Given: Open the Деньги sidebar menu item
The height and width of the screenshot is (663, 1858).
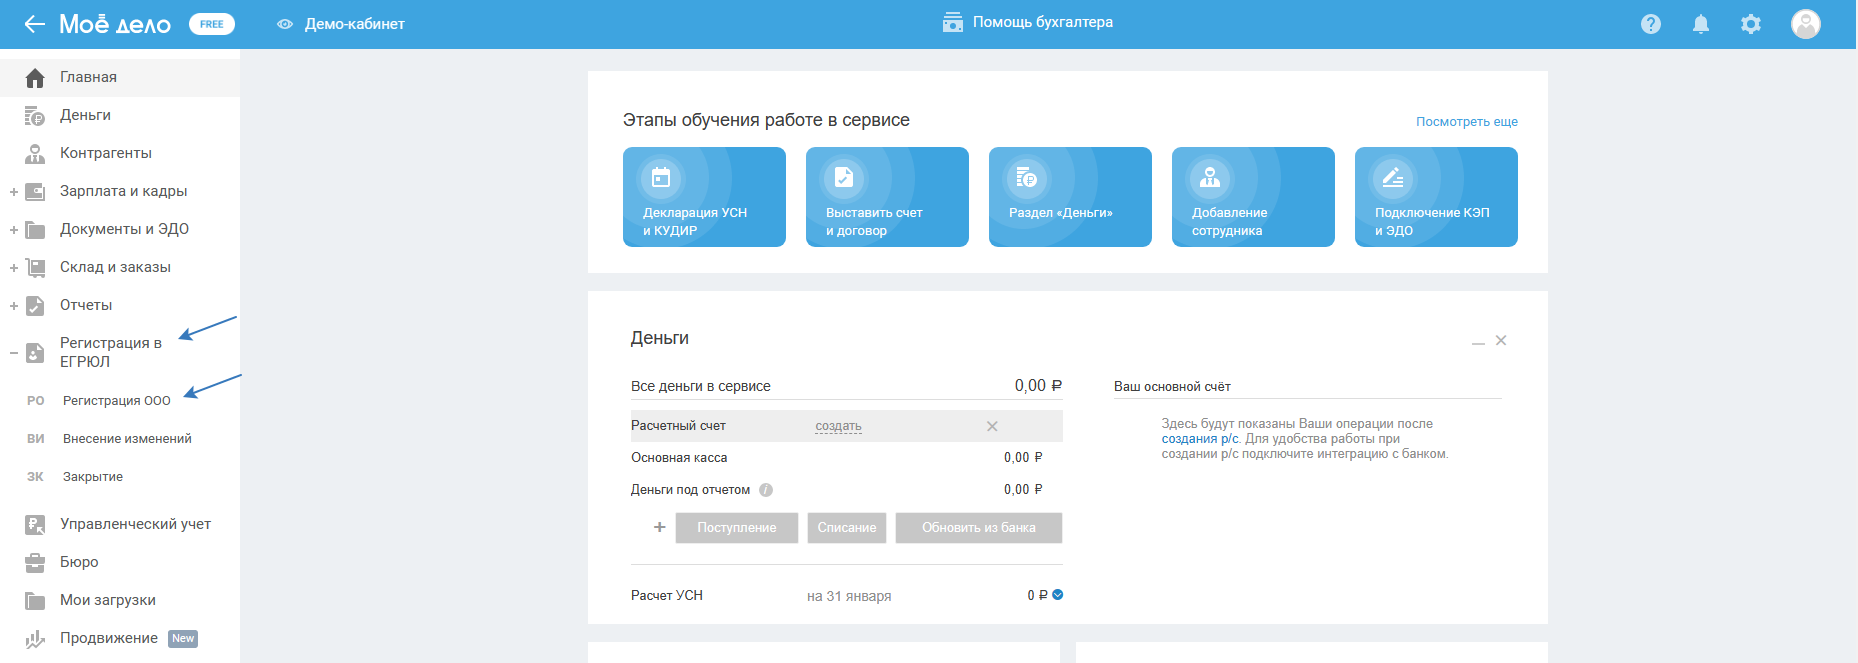Looking at the screenshot, I should tap(85, 115).
